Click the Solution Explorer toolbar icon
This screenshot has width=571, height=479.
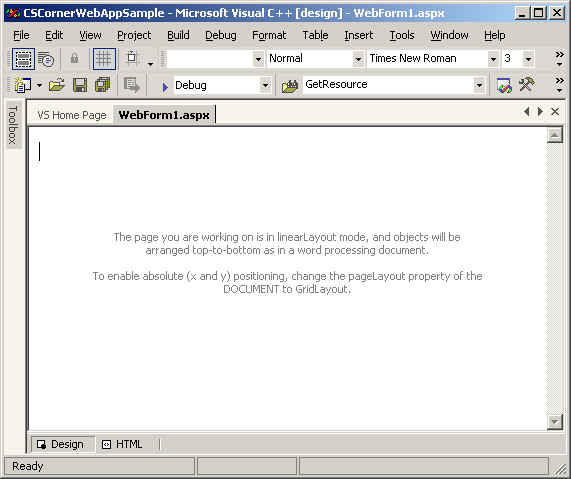click(504, 85)
